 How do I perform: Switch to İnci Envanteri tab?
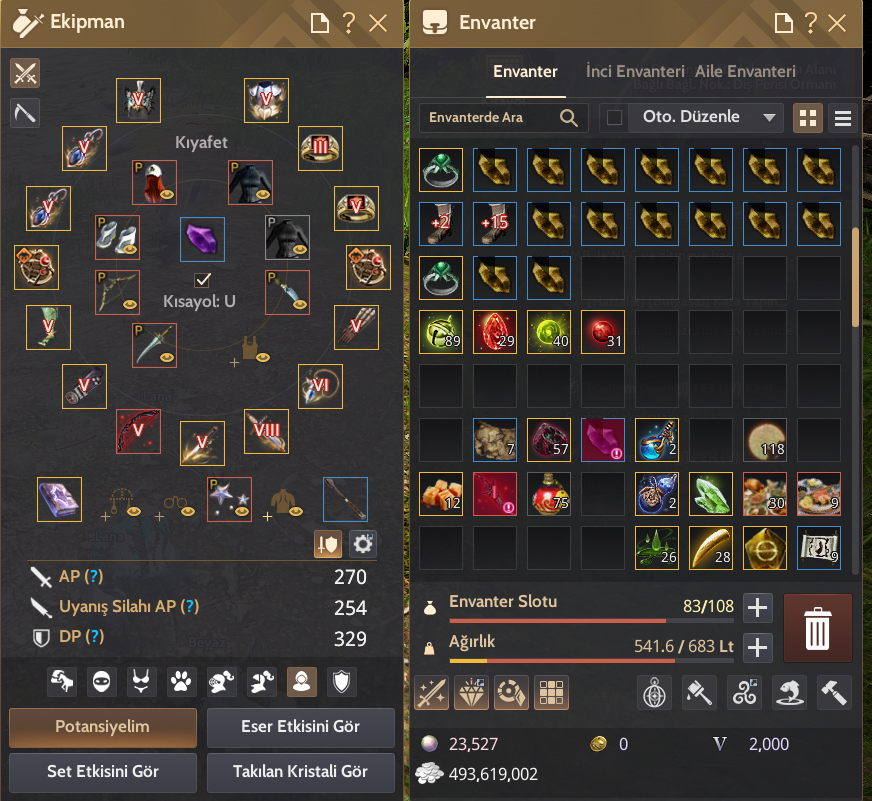click(x=635, y=72)
